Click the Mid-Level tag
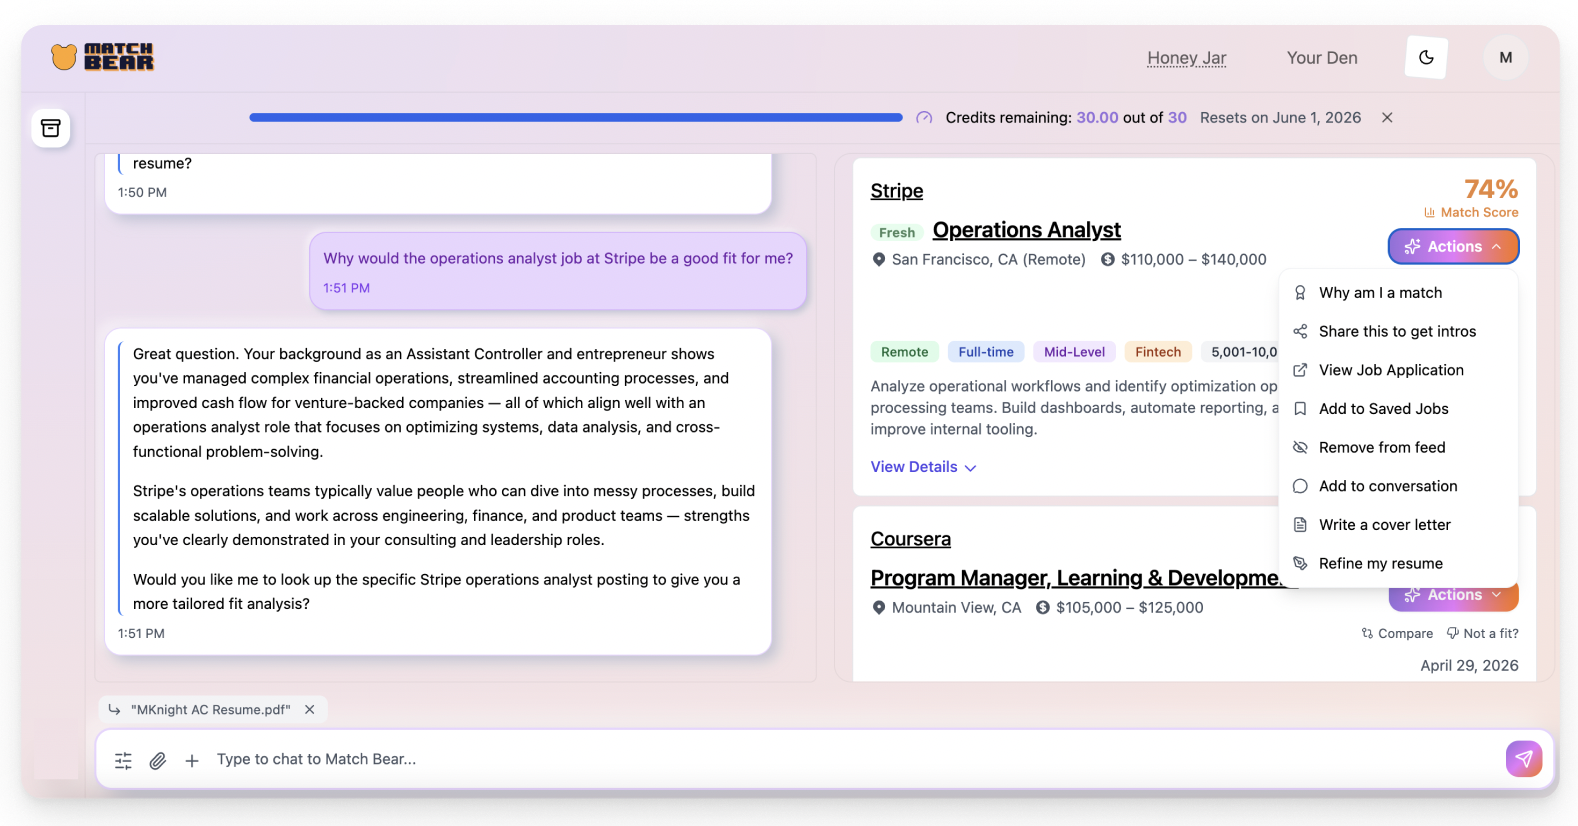The width and height of the screenshot is (1578, 826). tap(1074, 352)
